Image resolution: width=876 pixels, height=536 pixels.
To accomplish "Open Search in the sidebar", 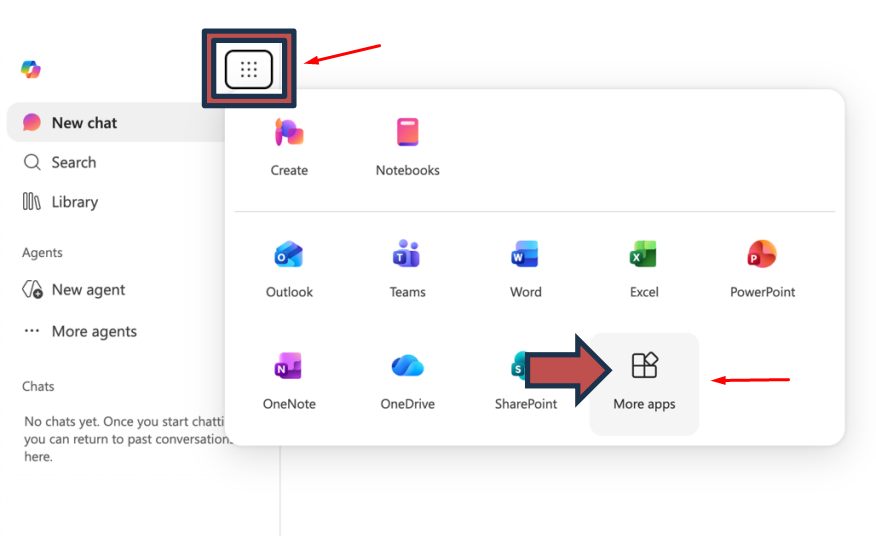I will point(74,163).
